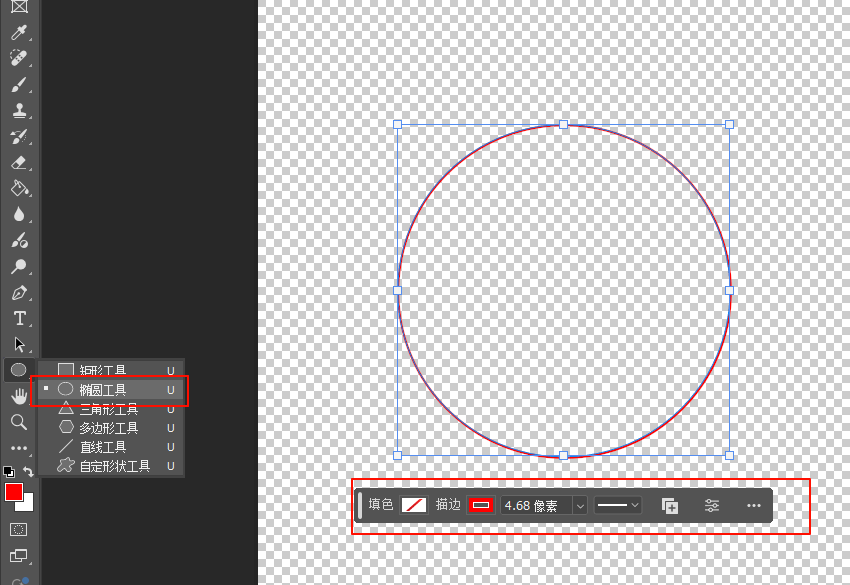Select the Type tool
Screen dimensions: 850x585
(x=19, y=319)
